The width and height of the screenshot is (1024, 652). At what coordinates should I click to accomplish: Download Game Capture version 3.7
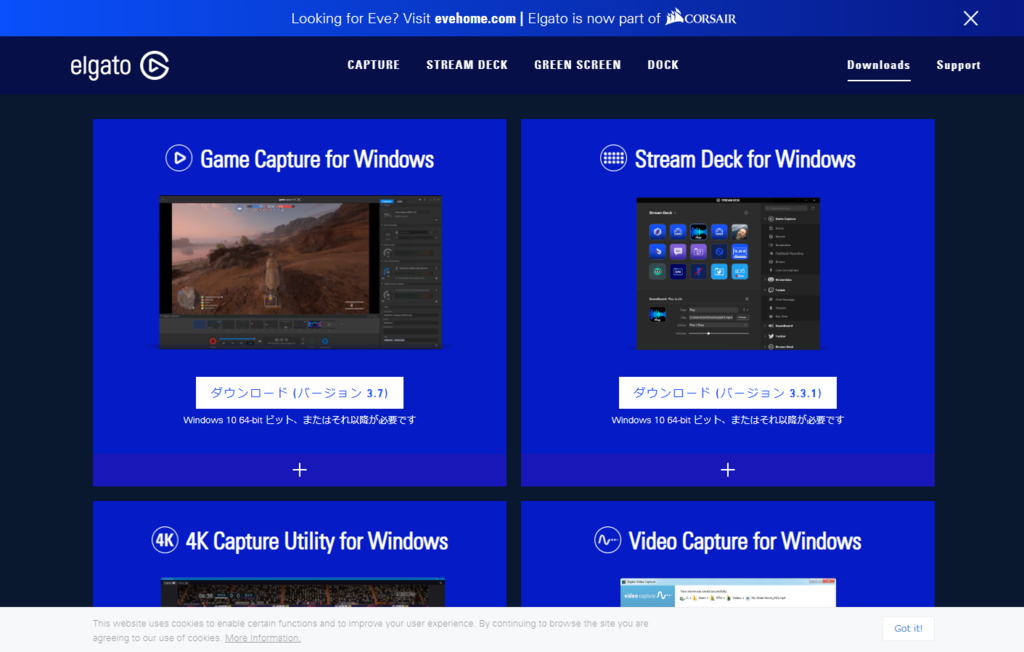point(300,393)
